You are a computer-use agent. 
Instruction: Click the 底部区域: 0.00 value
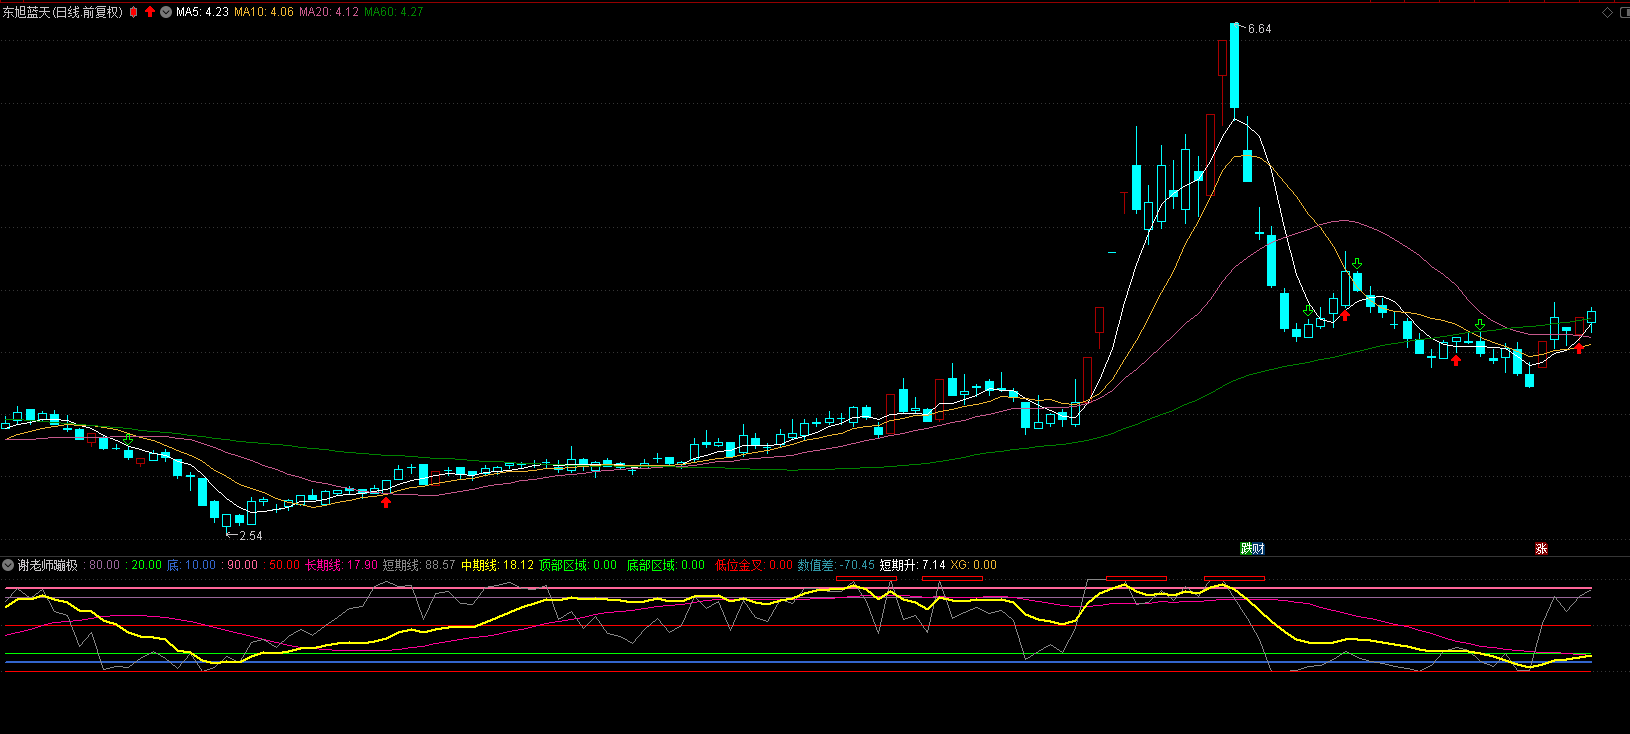[666, 565]
